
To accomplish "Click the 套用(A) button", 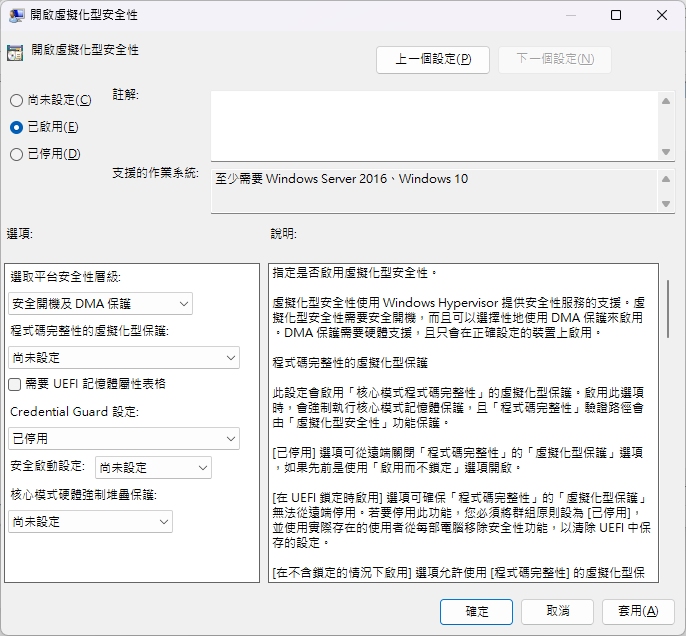I will [x=638, y=612].
